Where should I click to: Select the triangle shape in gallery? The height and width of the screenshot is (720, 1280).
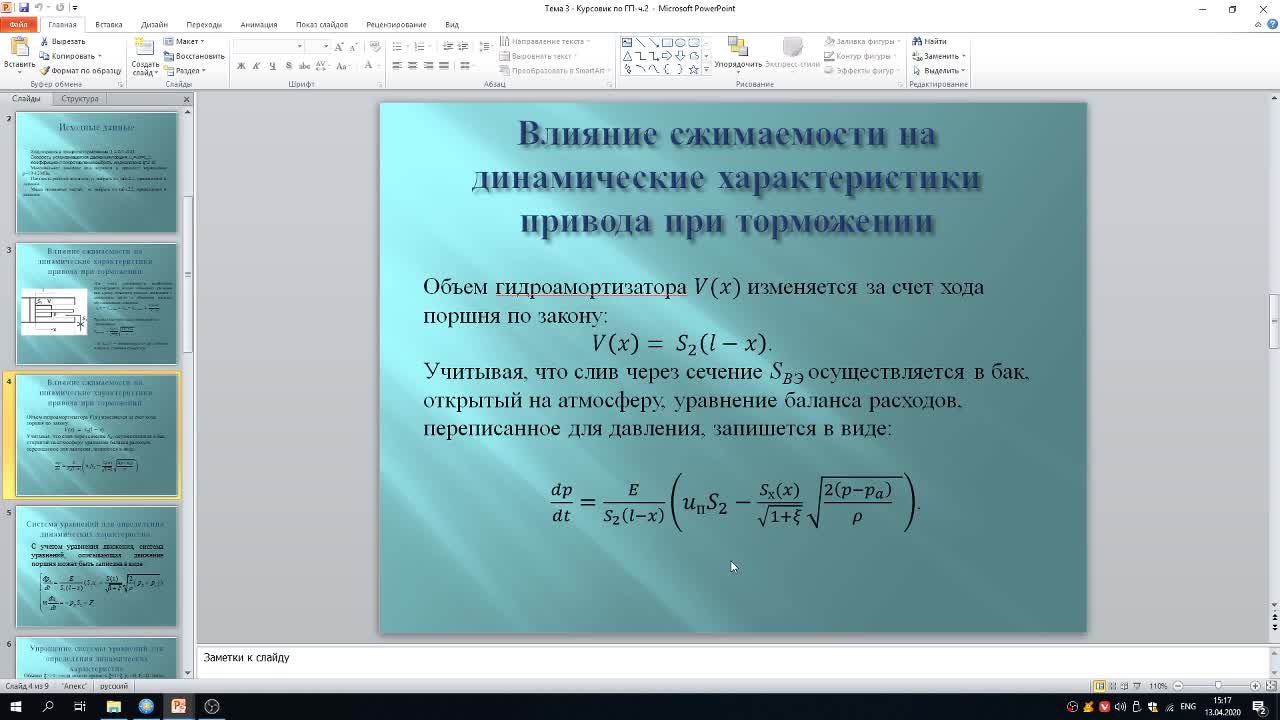click(627, 56)
